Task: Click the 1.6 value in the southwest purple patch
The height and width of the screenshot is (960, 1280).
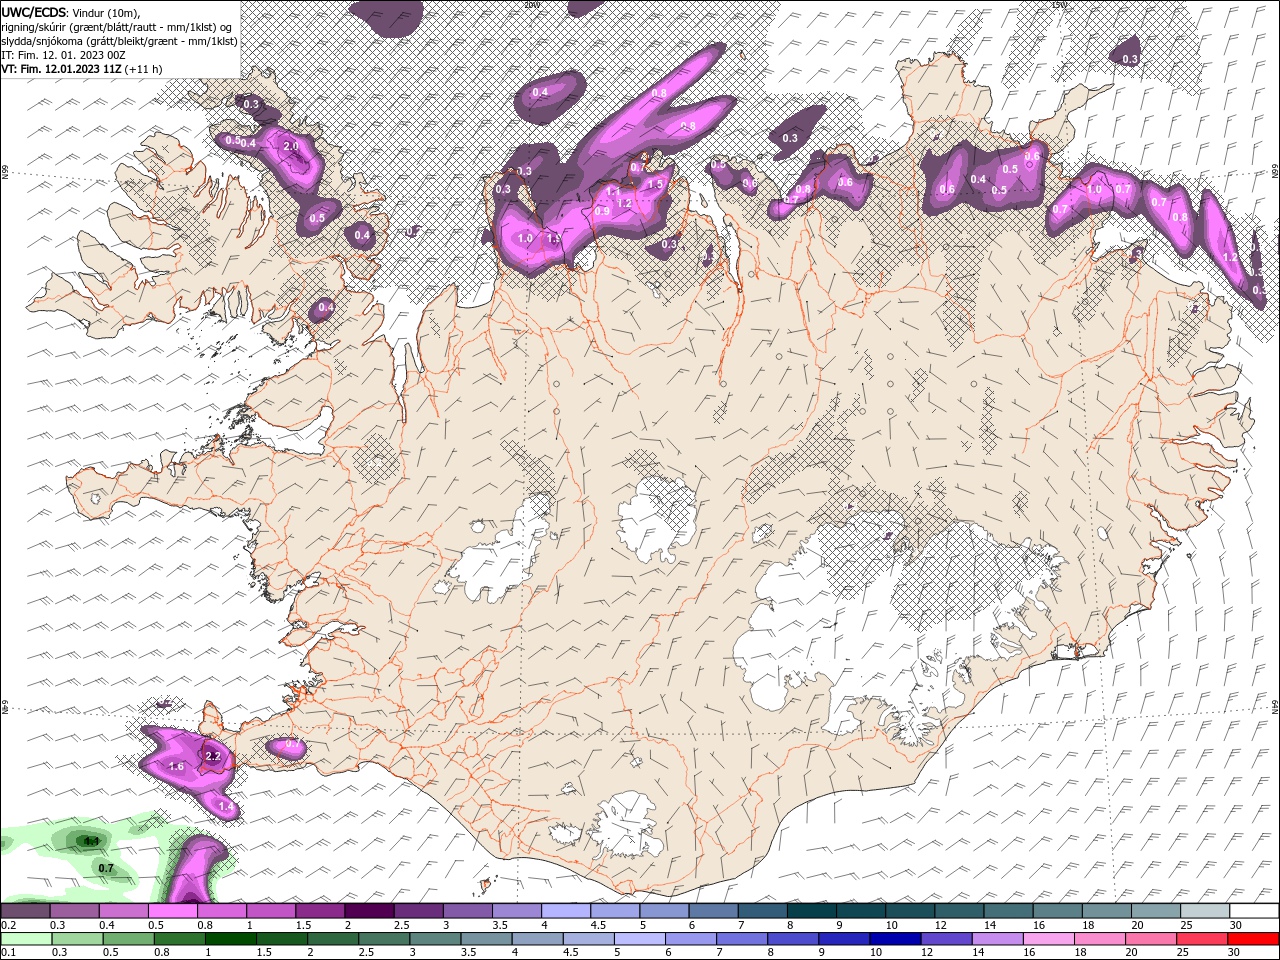Action: [177, 767]
